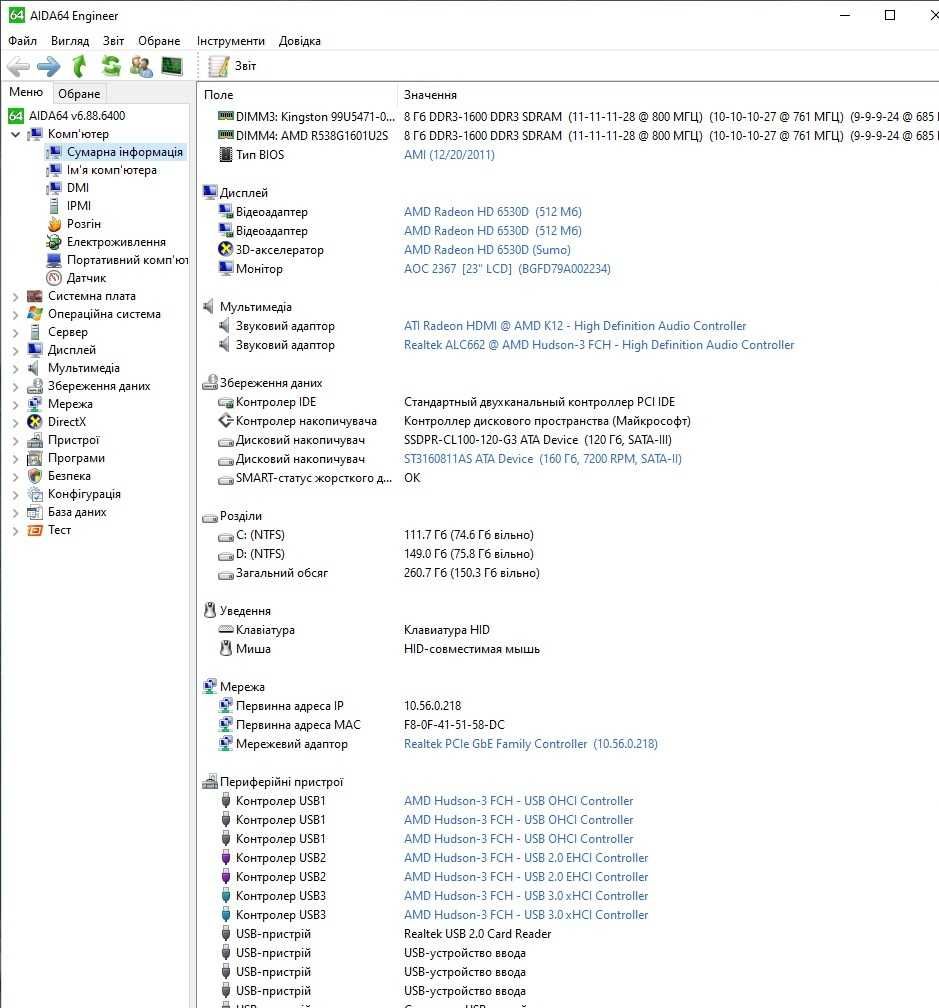The height and width of the screenshot is (1008, 939).
Task: Click the green monitor toolbar icon
Action: [x=172, y=66]
